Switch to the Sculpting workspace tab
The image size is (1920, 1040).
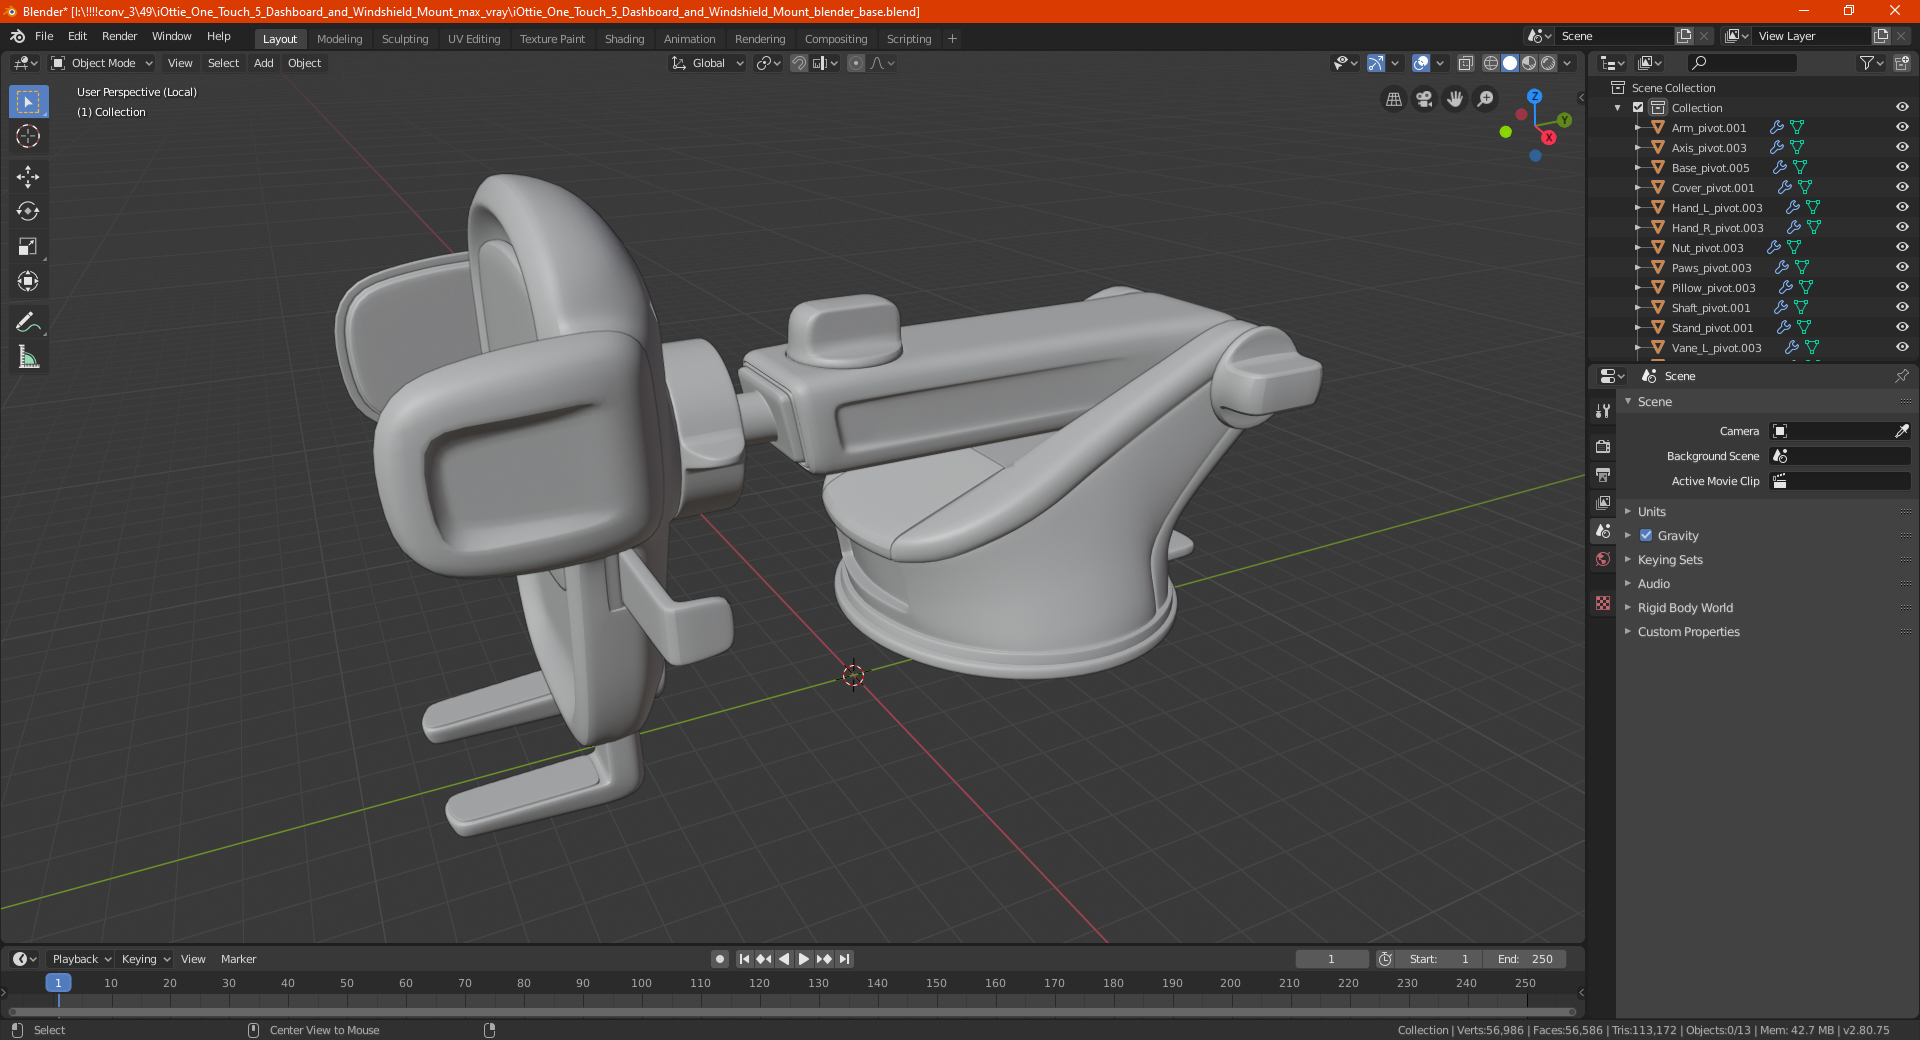405,39
